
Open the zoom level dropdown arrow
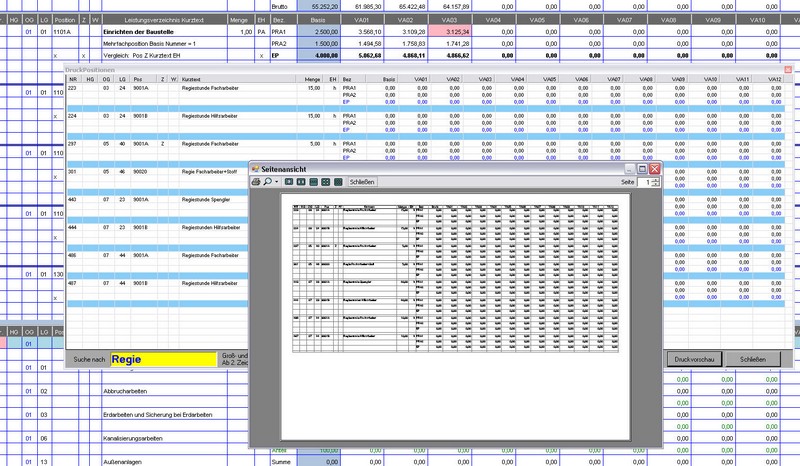point(276,183)
